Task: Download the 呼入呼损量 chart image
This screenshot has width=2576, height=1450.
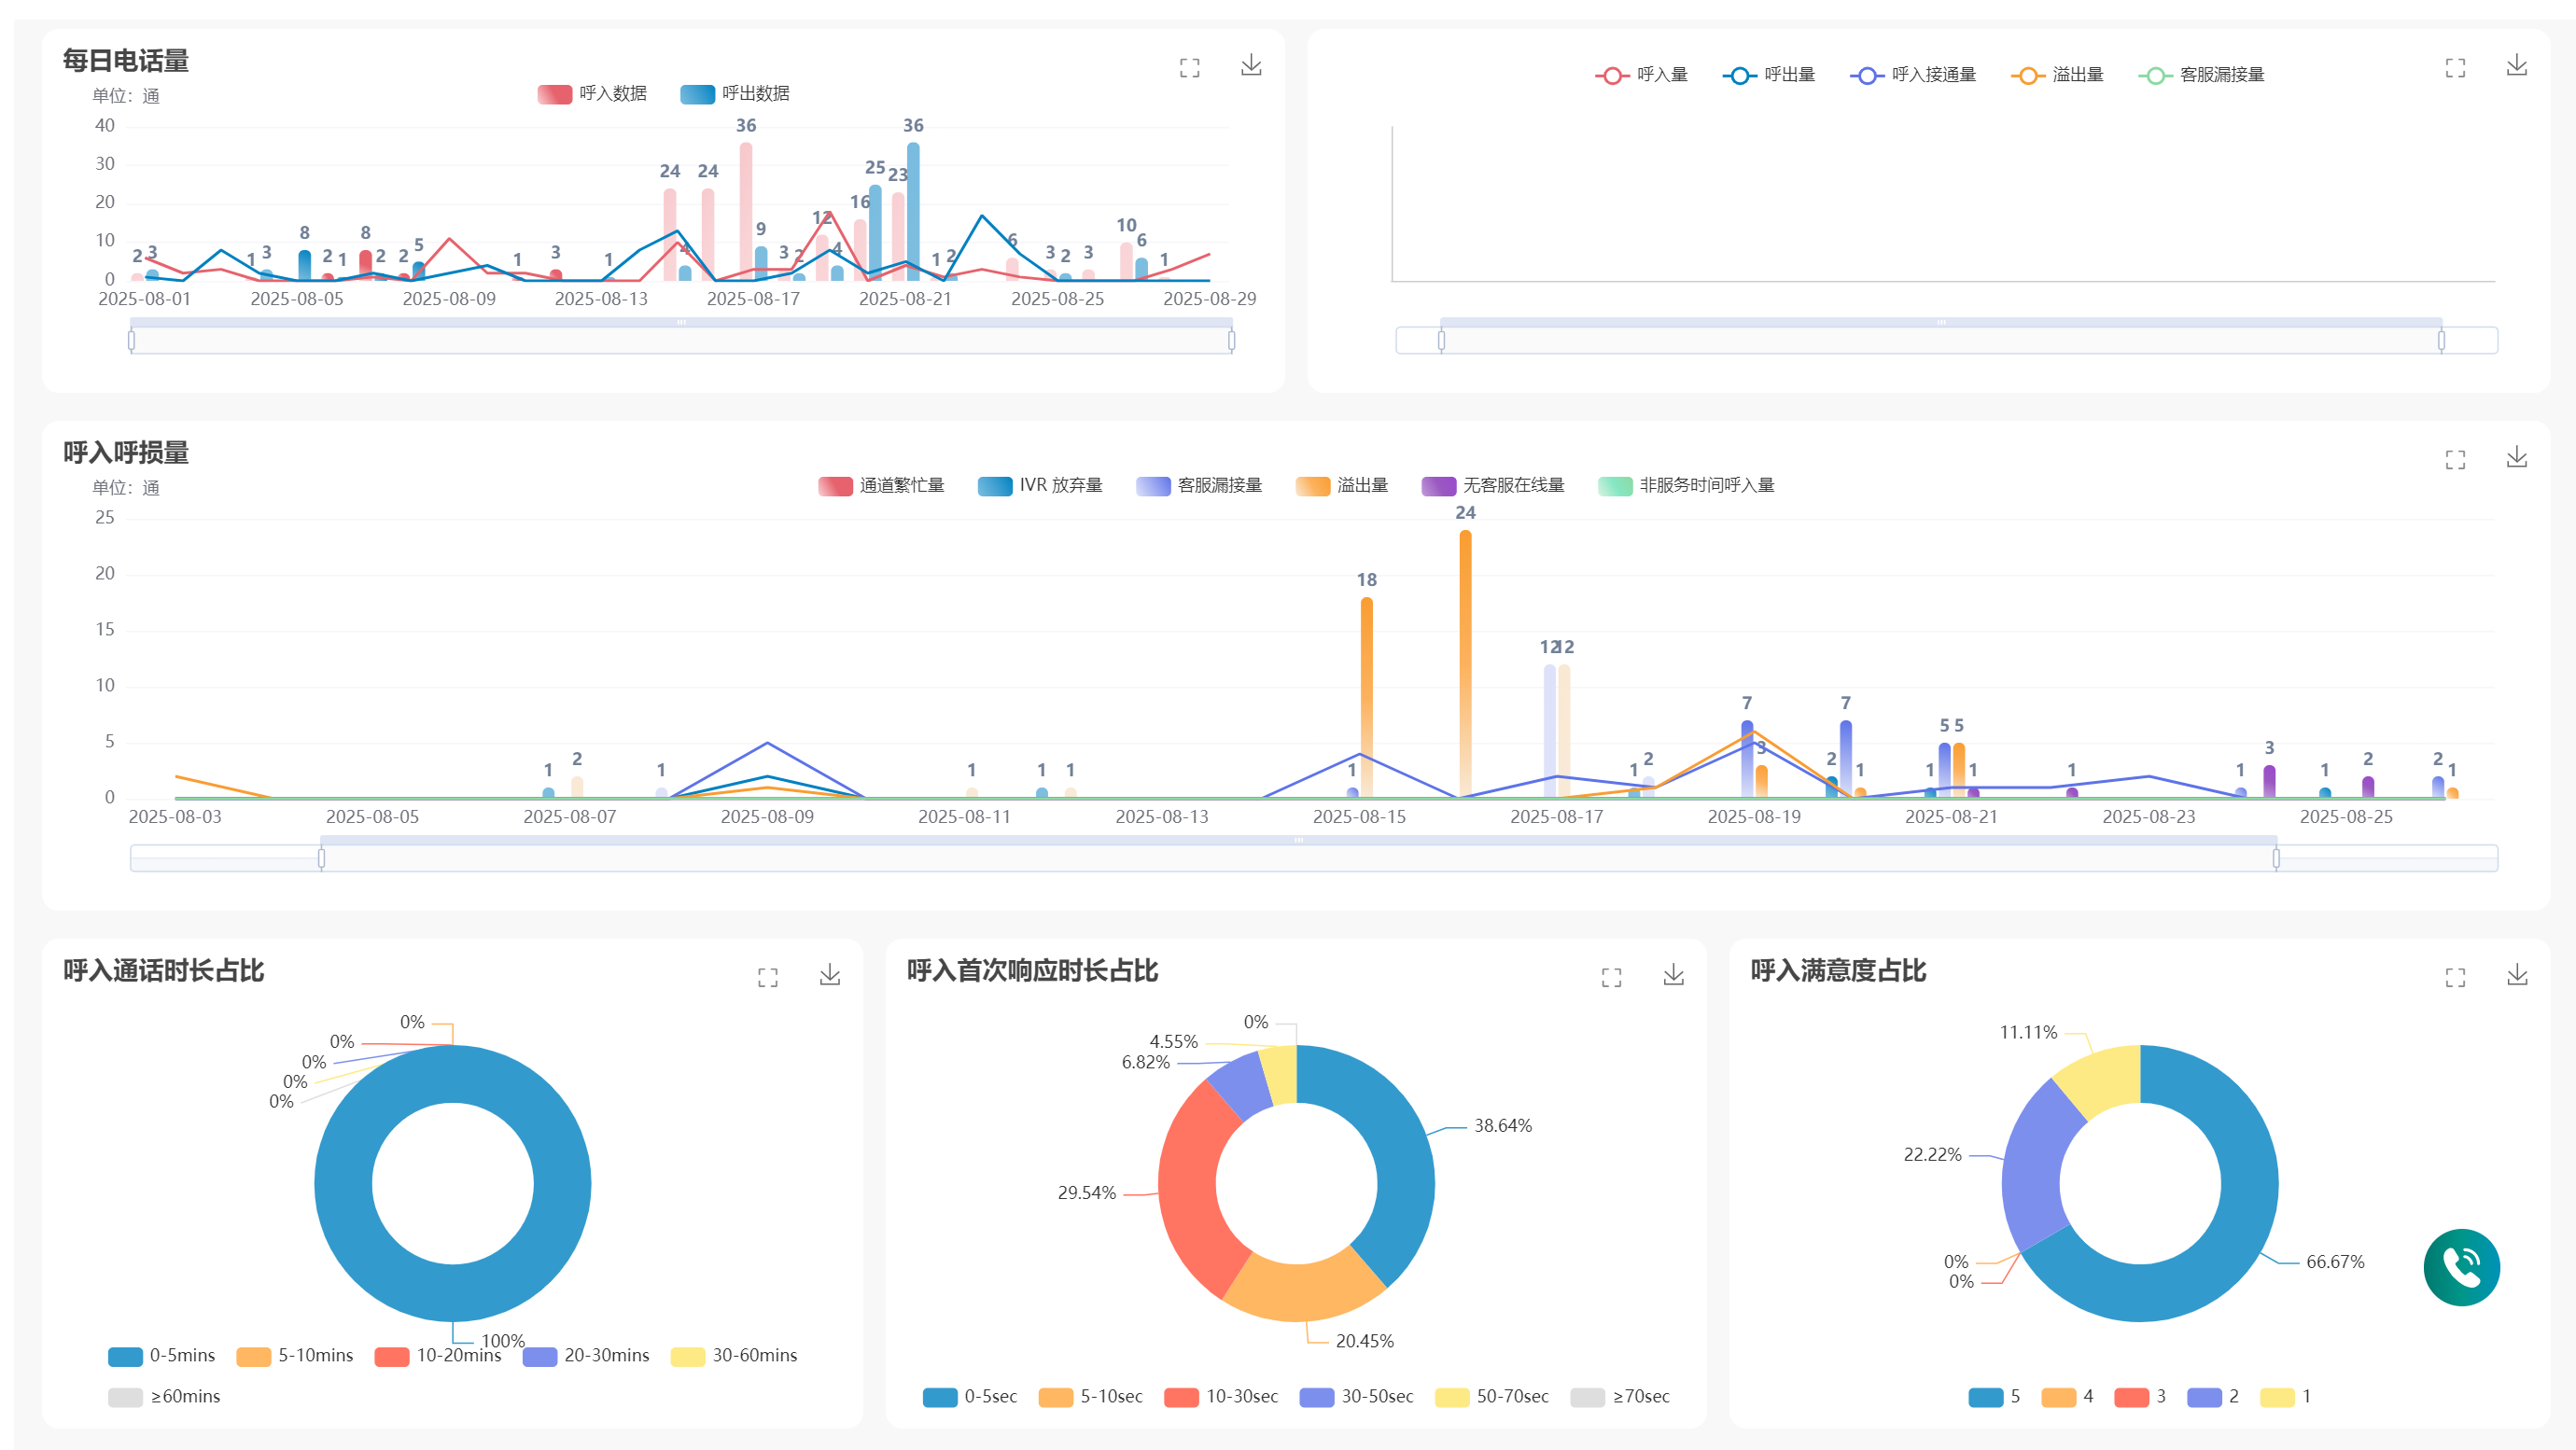Action: click(2517, 458)
